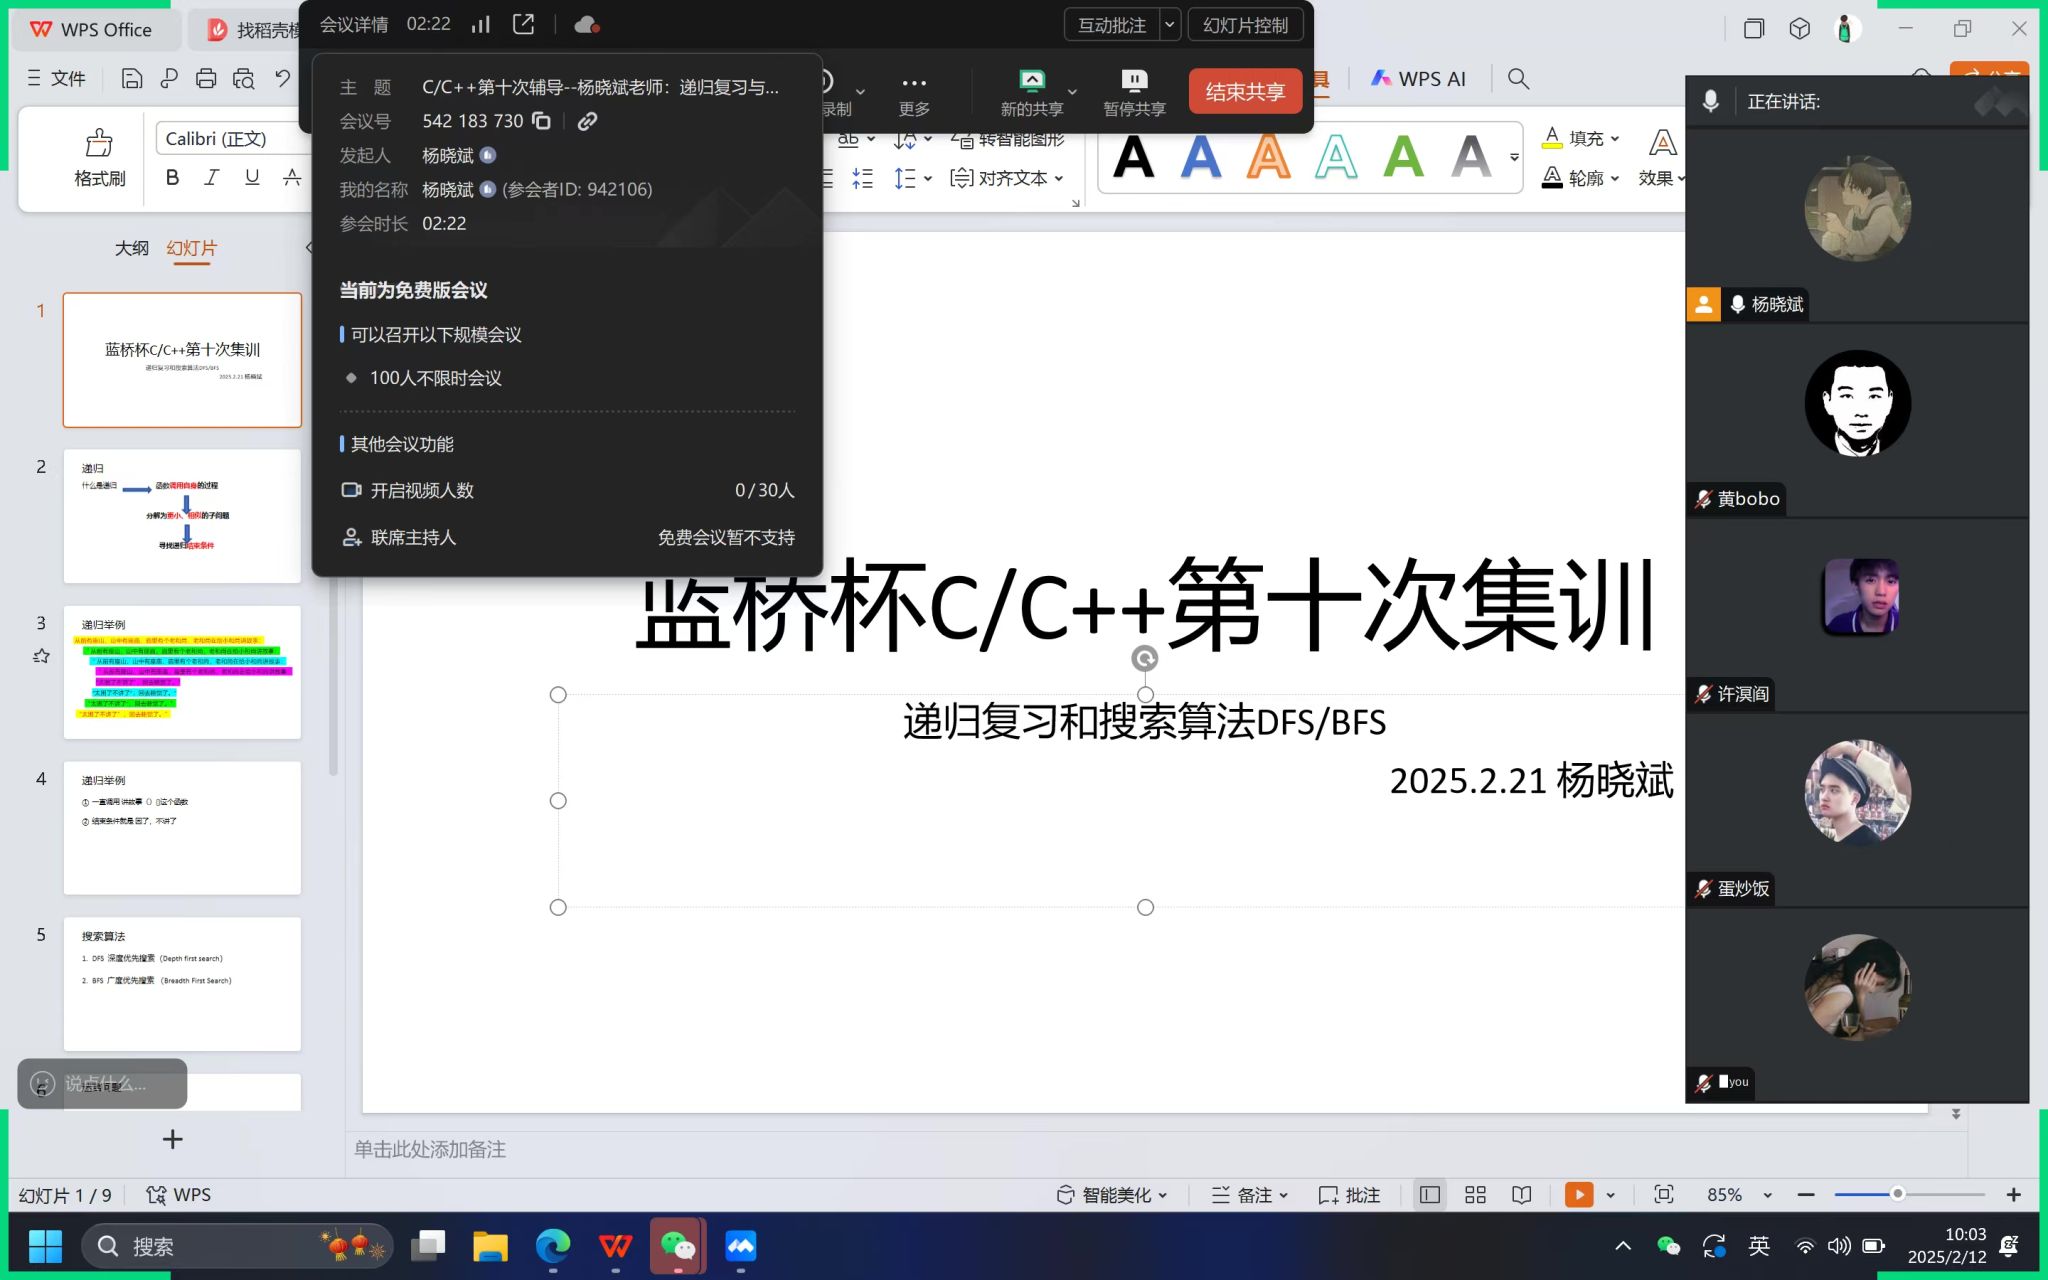Toggle Italic formatting
This screenshot has width=2048, height=1280.
[211, 178]
